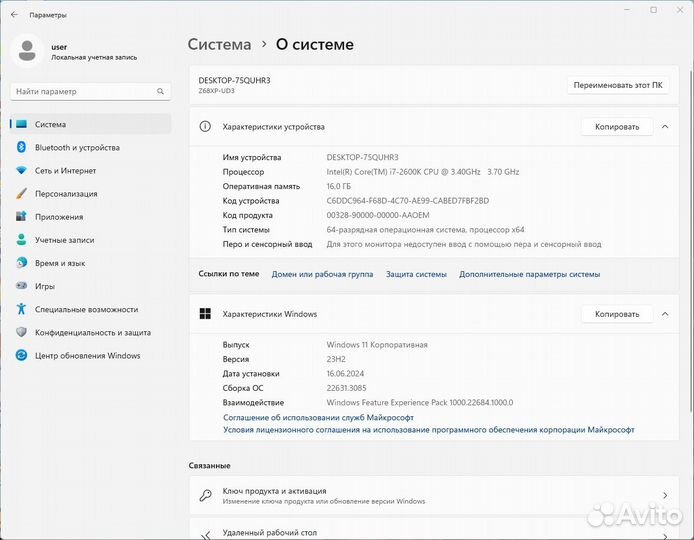This screenshot has width=694, height=540.
Task: Click the Центр обновления Windows icon
Action: [x=21, y=355]
